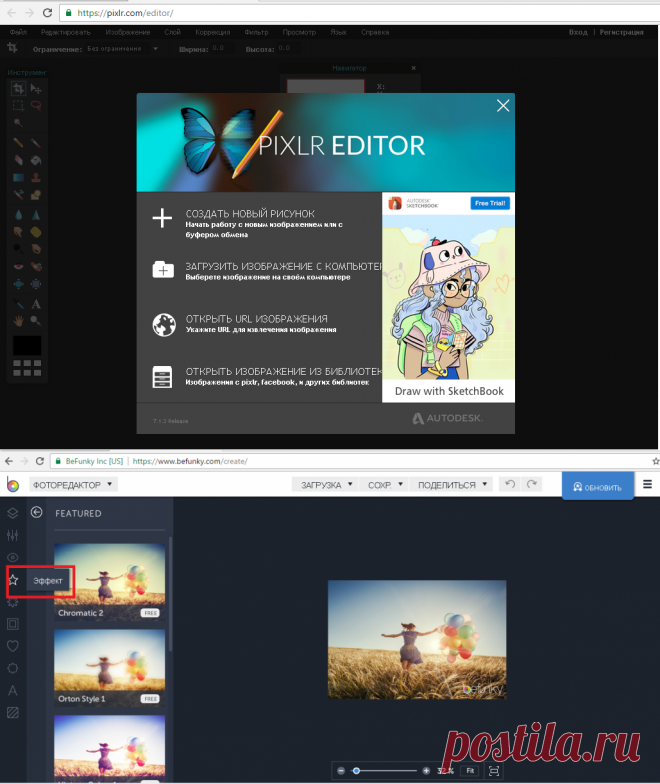The width and height of the screenshot is (660, 784).
Task: Select the Clone Stamp tool in Pixlr
Action: click(36, 177)
